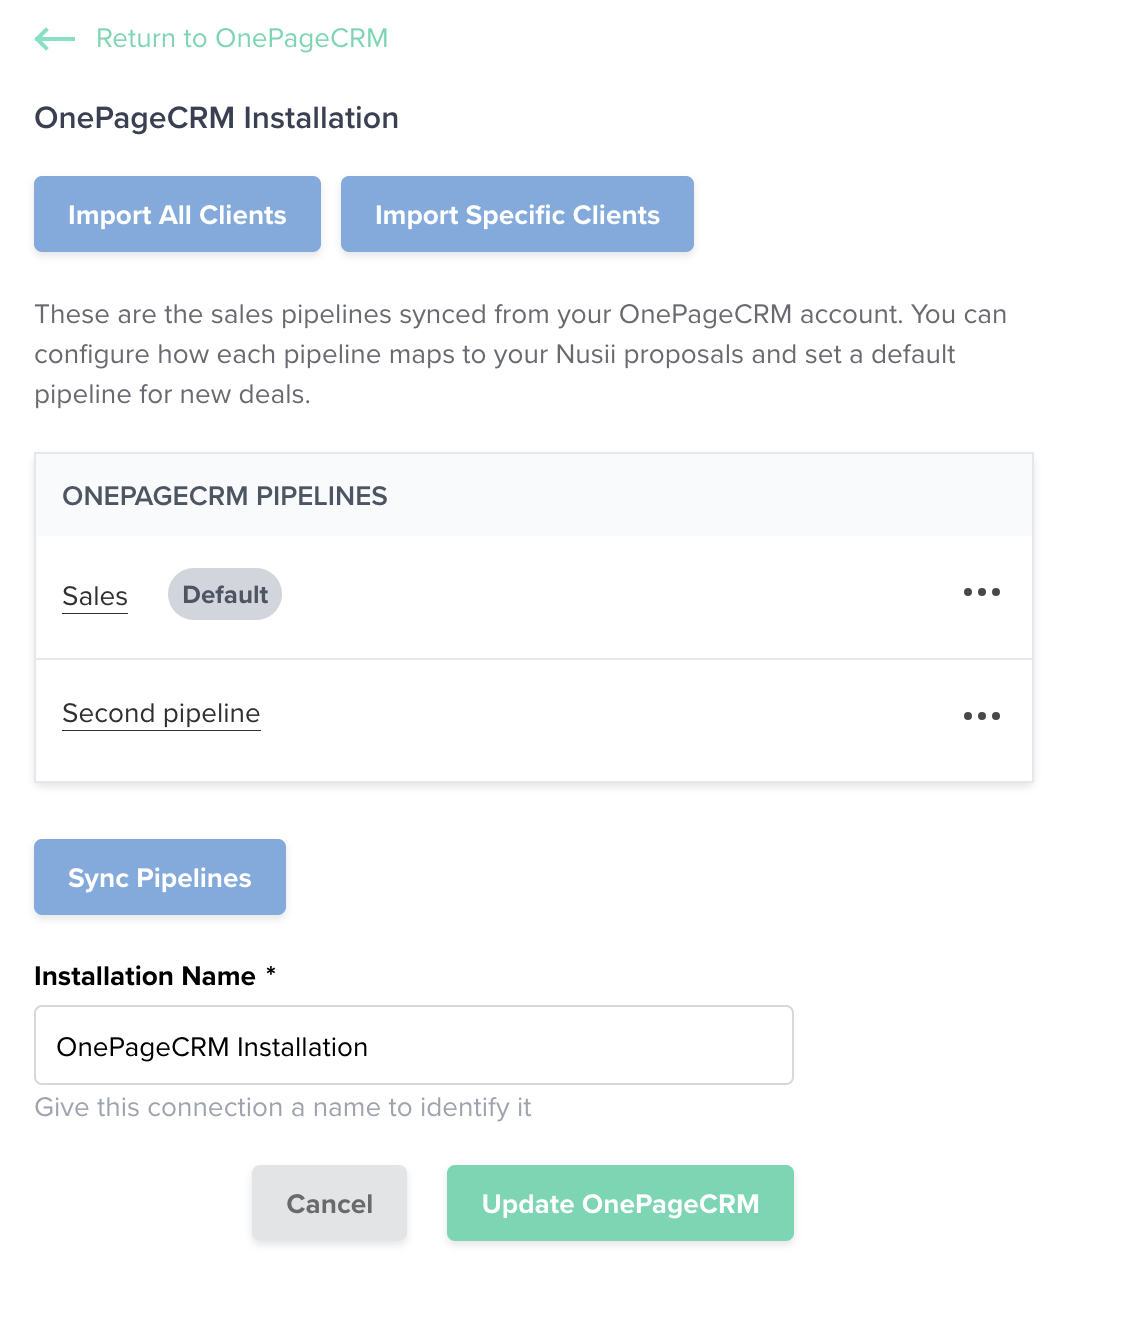1136x1324 pixels.
Task: Click Import Specific Clients
Action: tap(517, 213)
